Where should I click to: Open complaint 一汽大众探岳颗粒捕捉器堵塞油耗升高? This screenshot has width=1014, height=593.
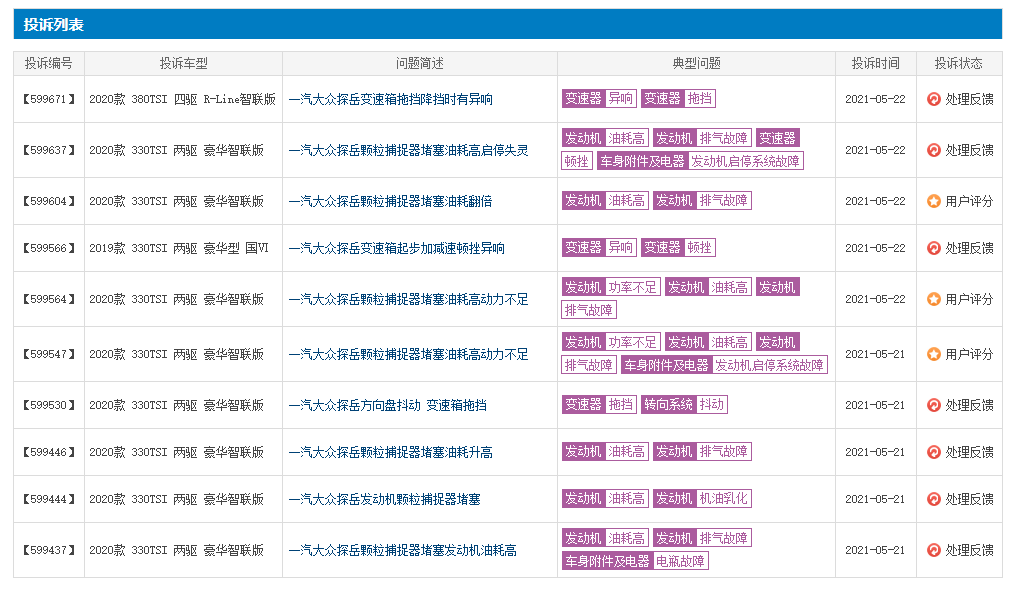pyautogui.click(x=391, y=452)
